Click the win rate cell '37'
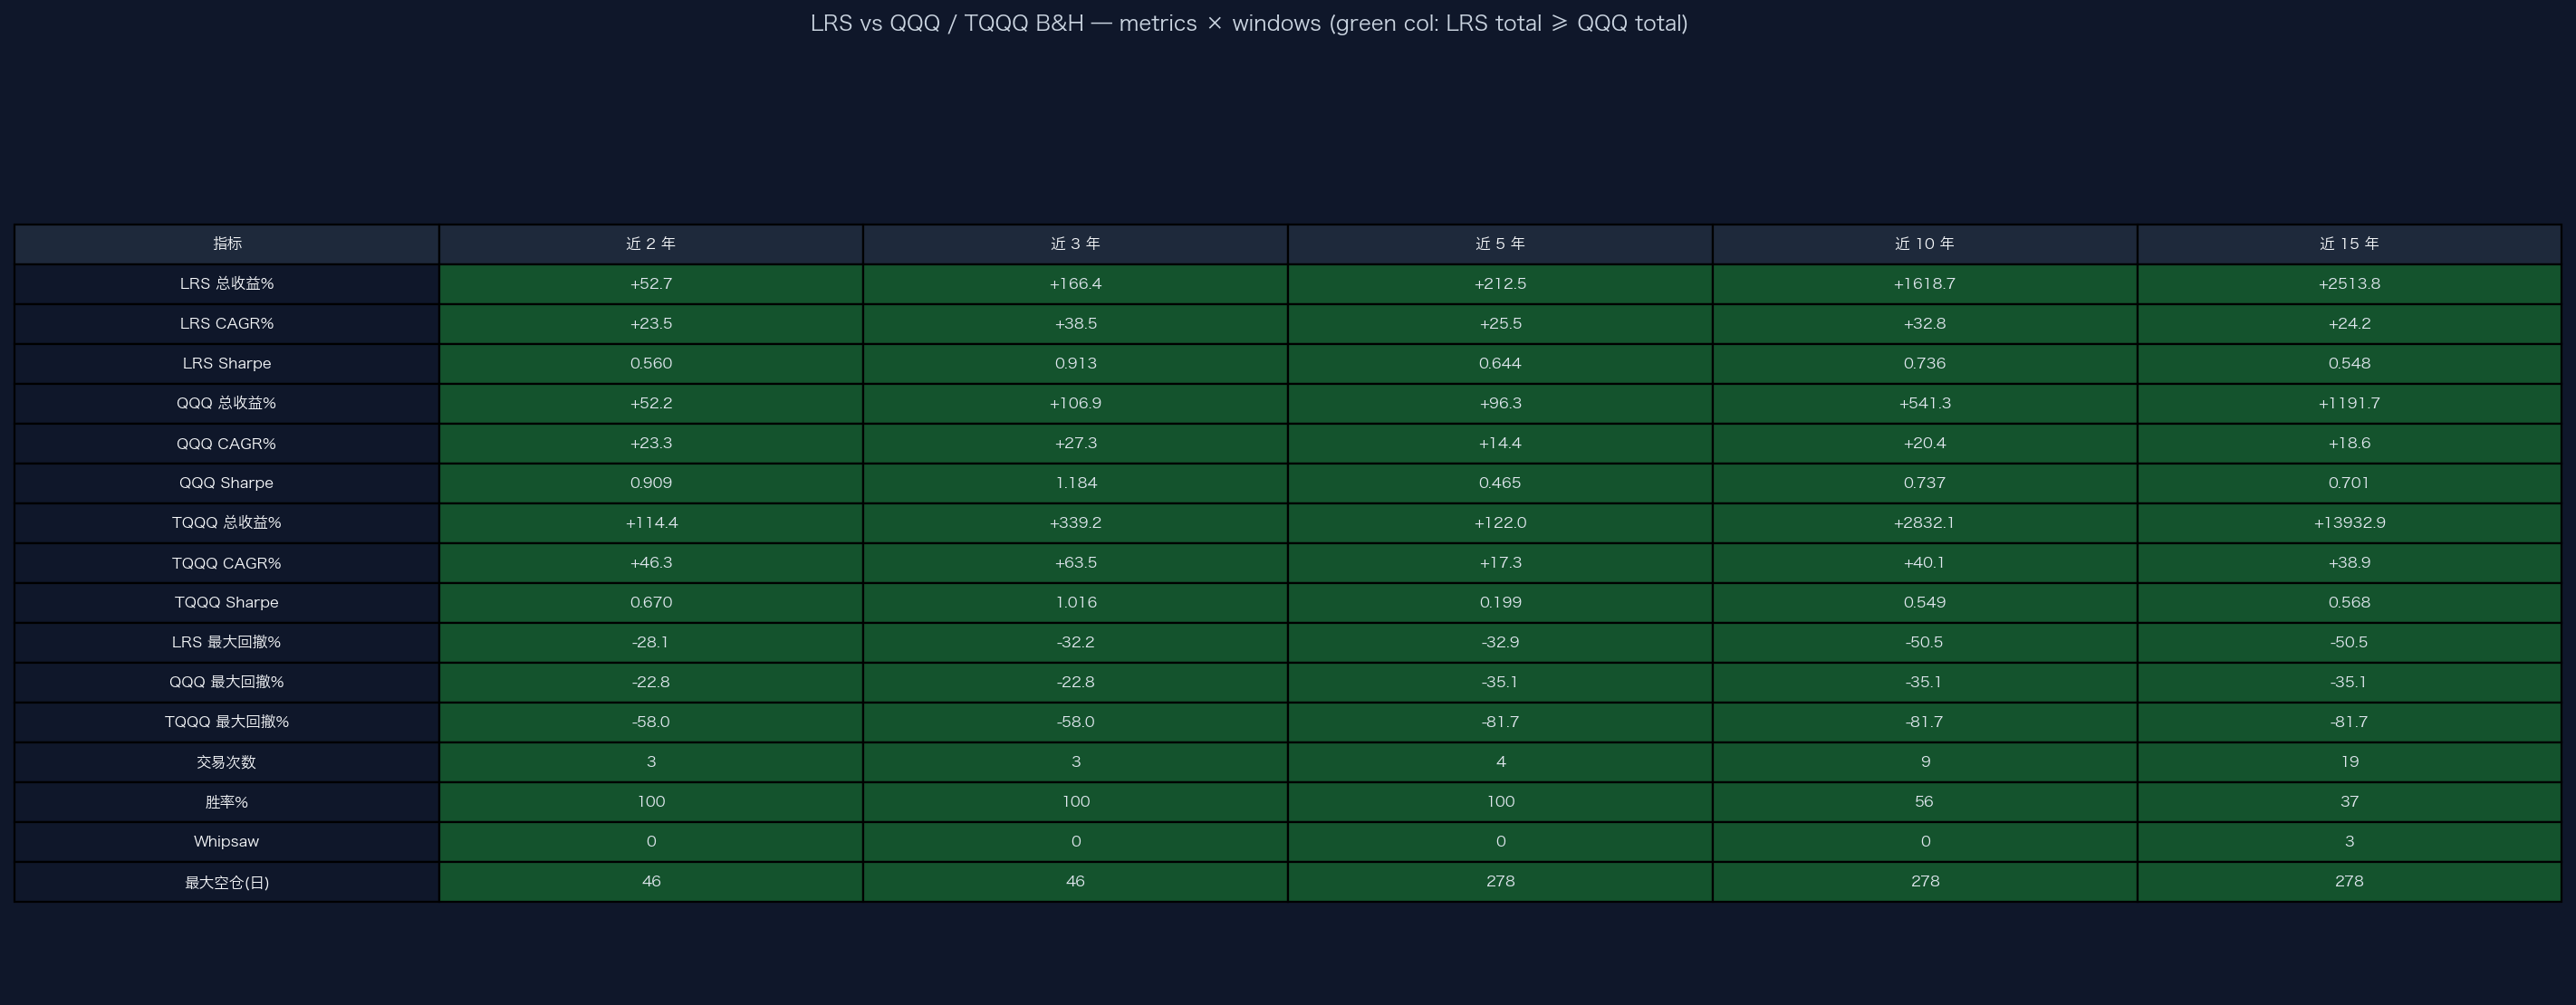Screen dimensions: 2576x1005 click(2349, 802)
